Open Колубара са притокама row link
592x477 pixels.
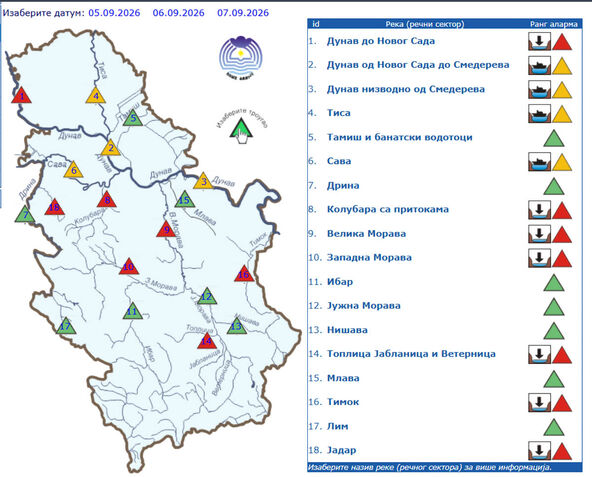(x=388, y=209)
